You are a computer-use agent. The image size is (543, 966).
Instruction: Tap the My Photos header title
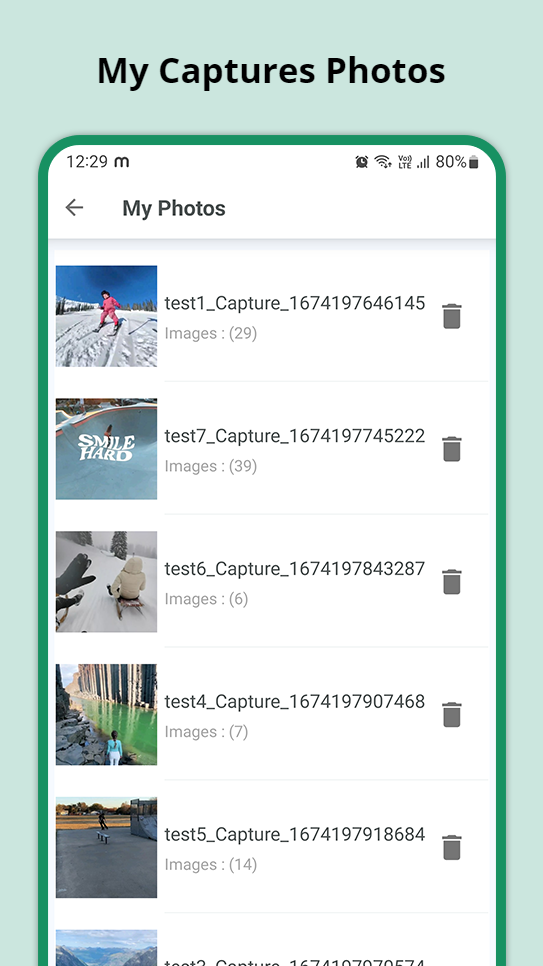click(174, 208)
